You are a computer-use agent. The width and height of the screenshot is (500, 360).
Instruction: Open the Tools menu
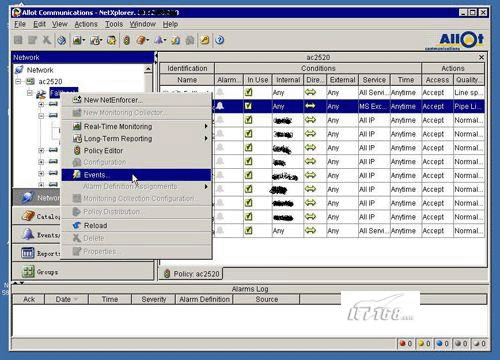pyautogui.click(x=114, y=24)
